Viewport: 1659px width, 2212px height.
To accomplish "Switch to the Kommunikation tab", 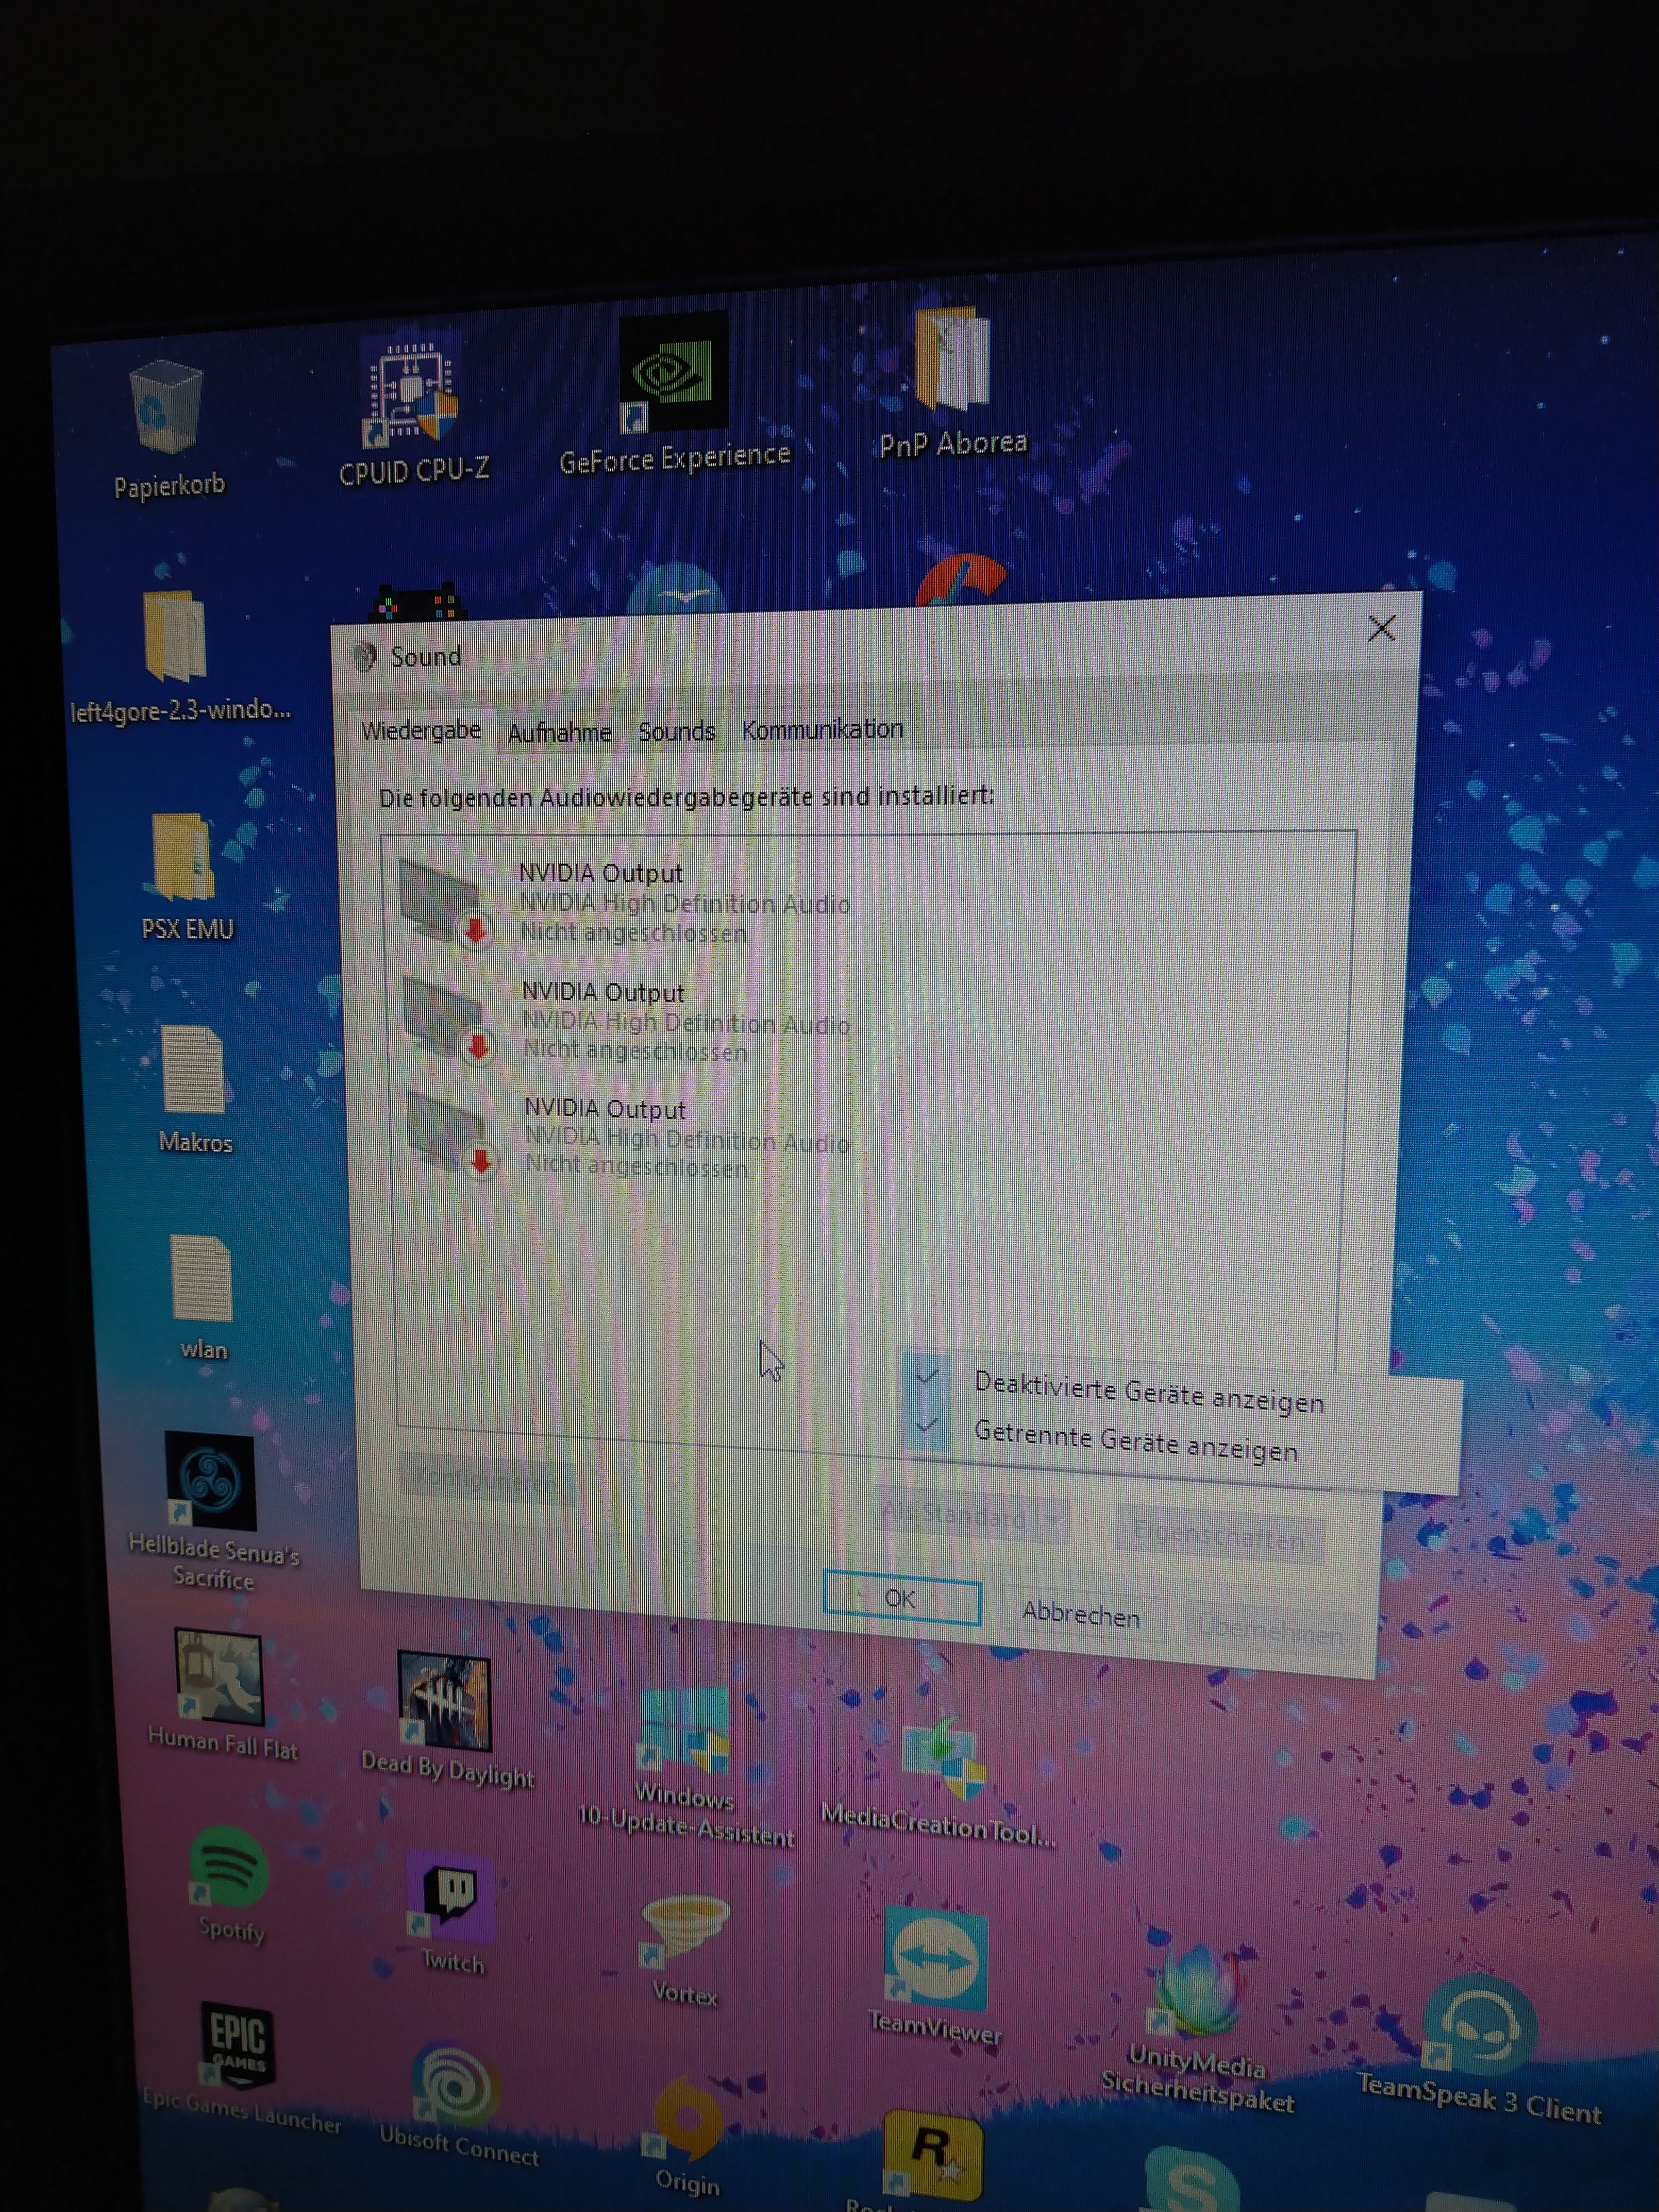I will (x=822, y=730).
